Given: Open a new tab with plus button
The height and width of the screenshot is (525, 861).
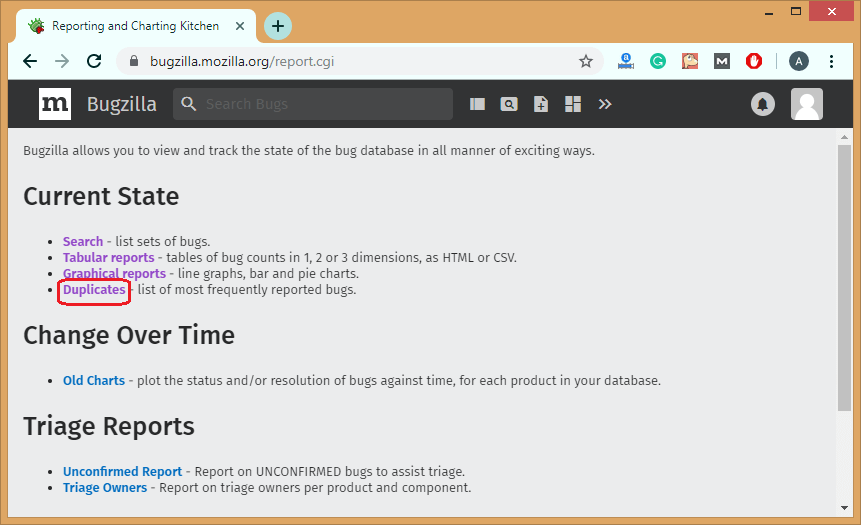Looking at the screenshot, I should [278, 26].
